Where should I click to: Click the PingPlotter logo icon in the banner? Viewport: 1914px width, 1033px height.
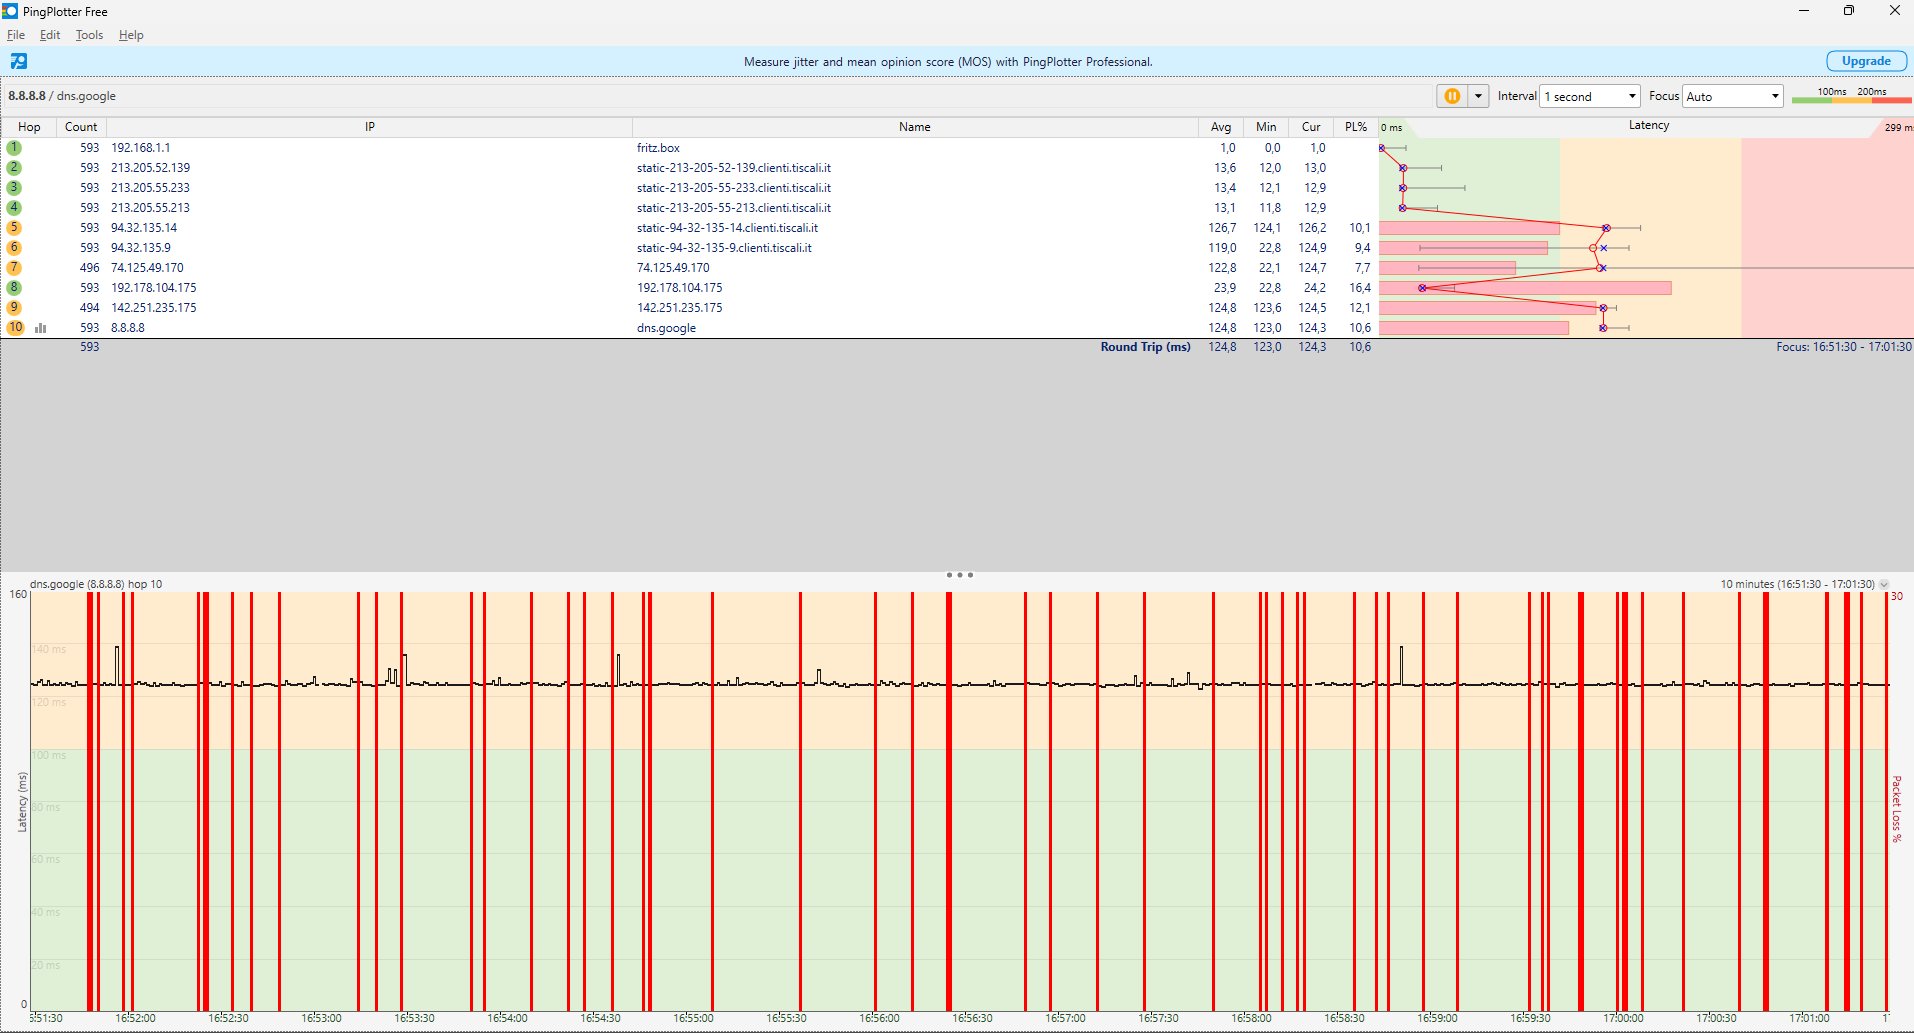(x=18, y=62)
